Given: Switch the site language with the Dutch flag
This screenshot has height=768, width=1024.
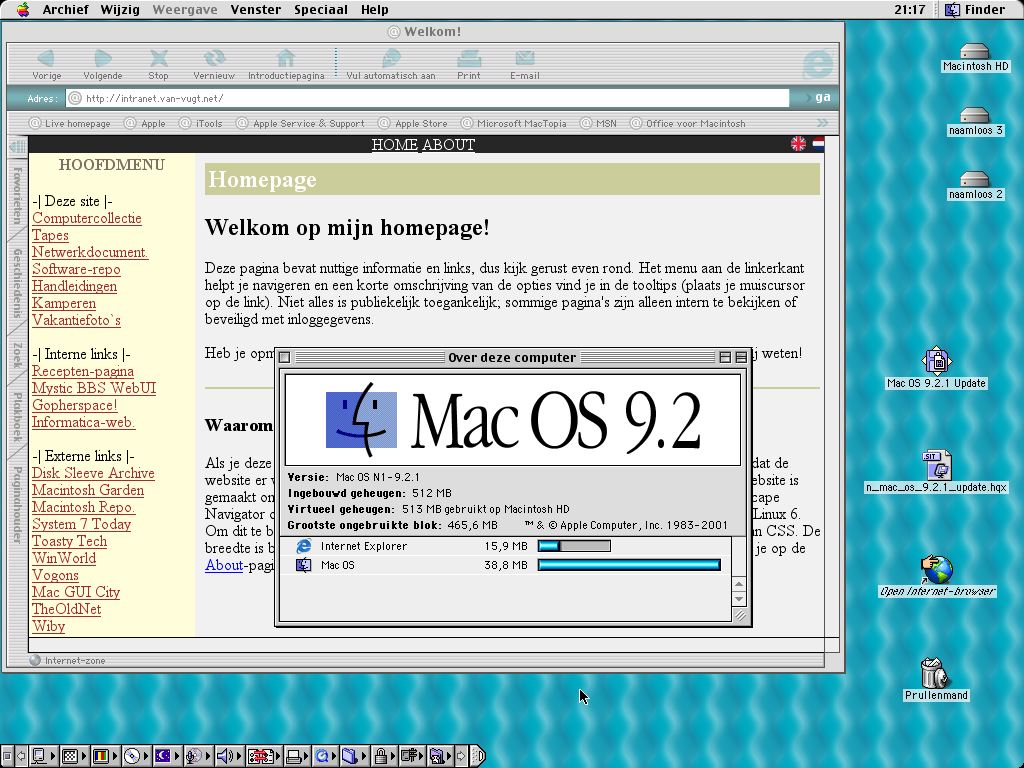Looking at the screenshot, I should pyautogui.click(x=817, y=144).
